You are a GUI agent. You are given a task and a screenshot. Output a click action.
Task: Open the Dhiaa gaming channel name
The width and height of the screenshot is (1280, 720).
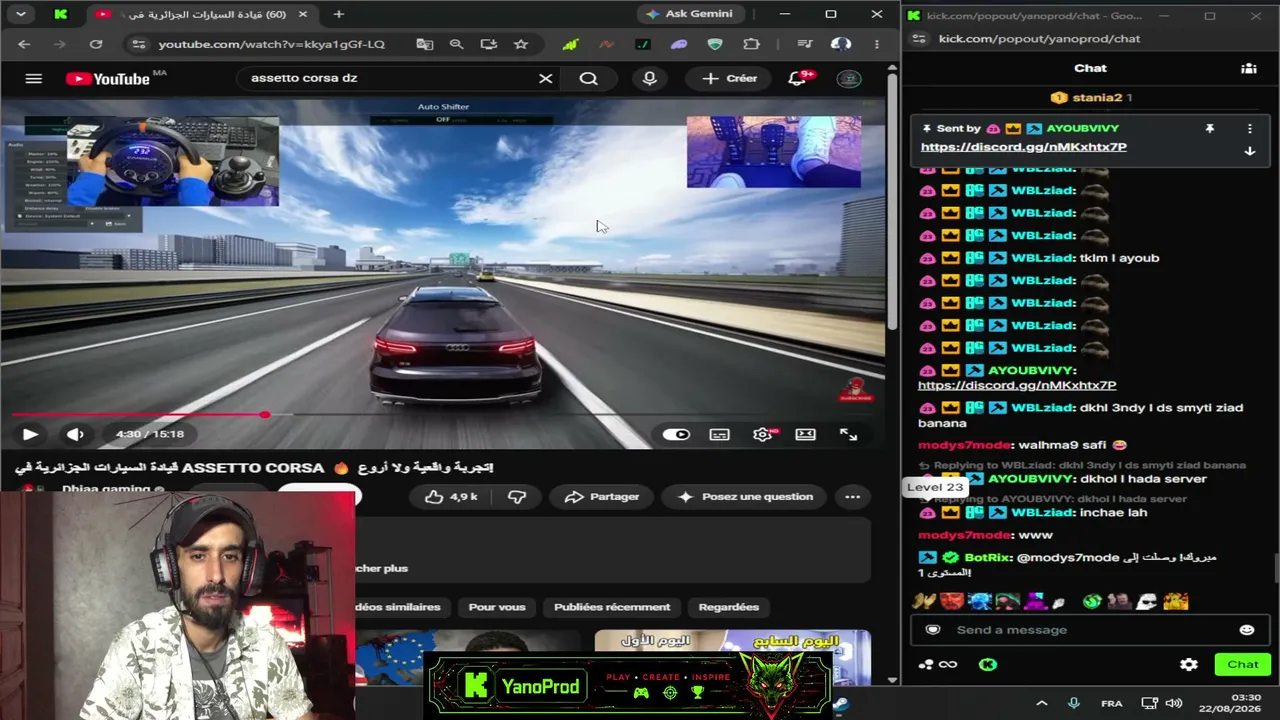tap(106, 489)
